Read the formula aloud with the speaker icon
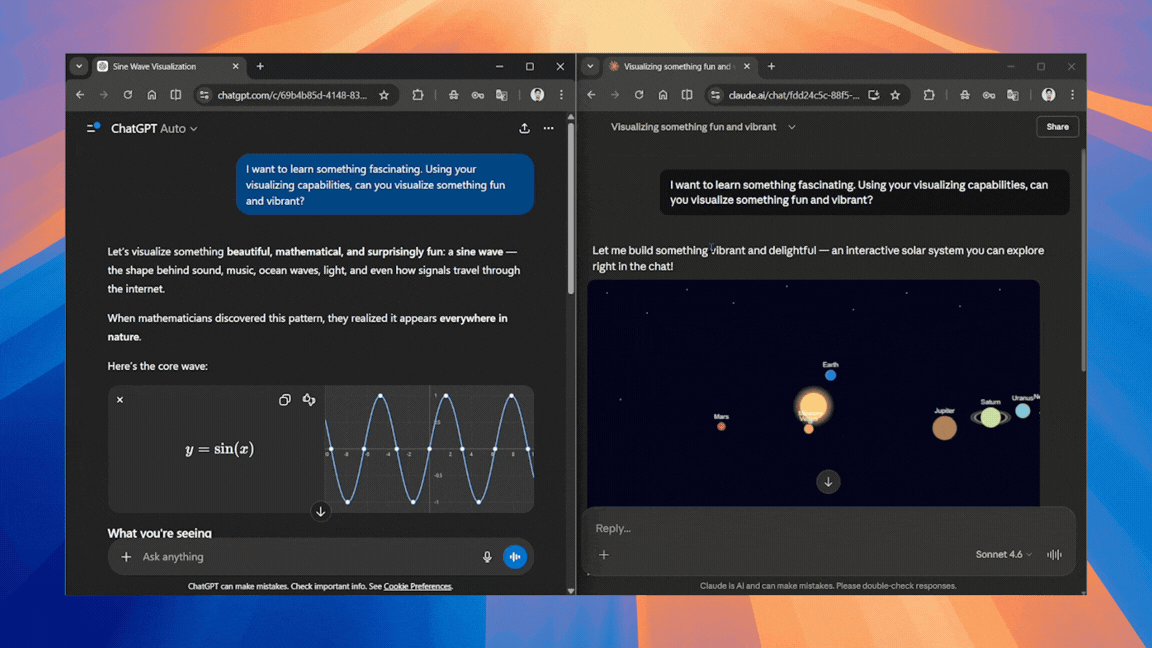The height and width of the screenshot is (648, 1152). click(x=309, y=399)
